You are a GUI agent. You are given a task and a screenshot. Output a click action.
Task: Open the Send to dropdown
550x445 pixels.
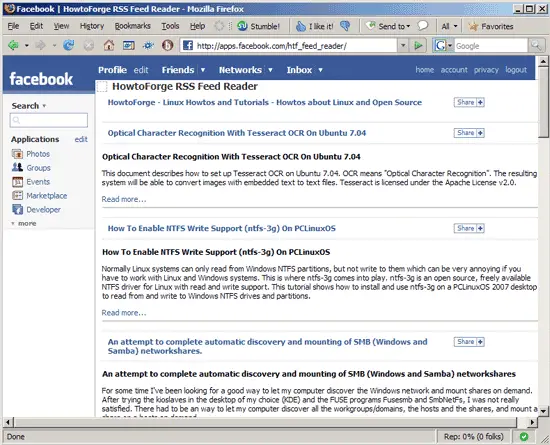point(387,26)
